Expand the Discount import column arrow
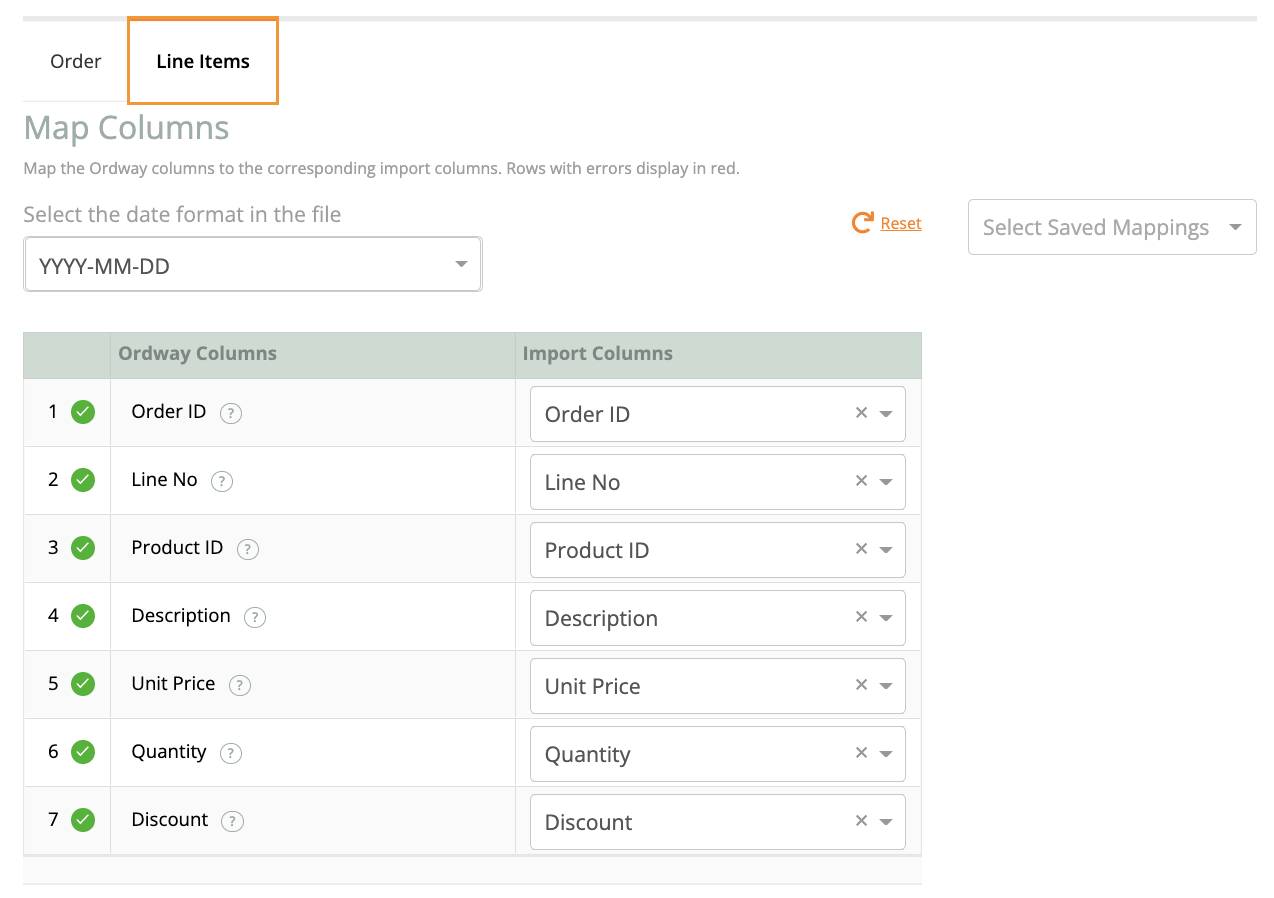1274x898 pixels. (x=886, y=822)
